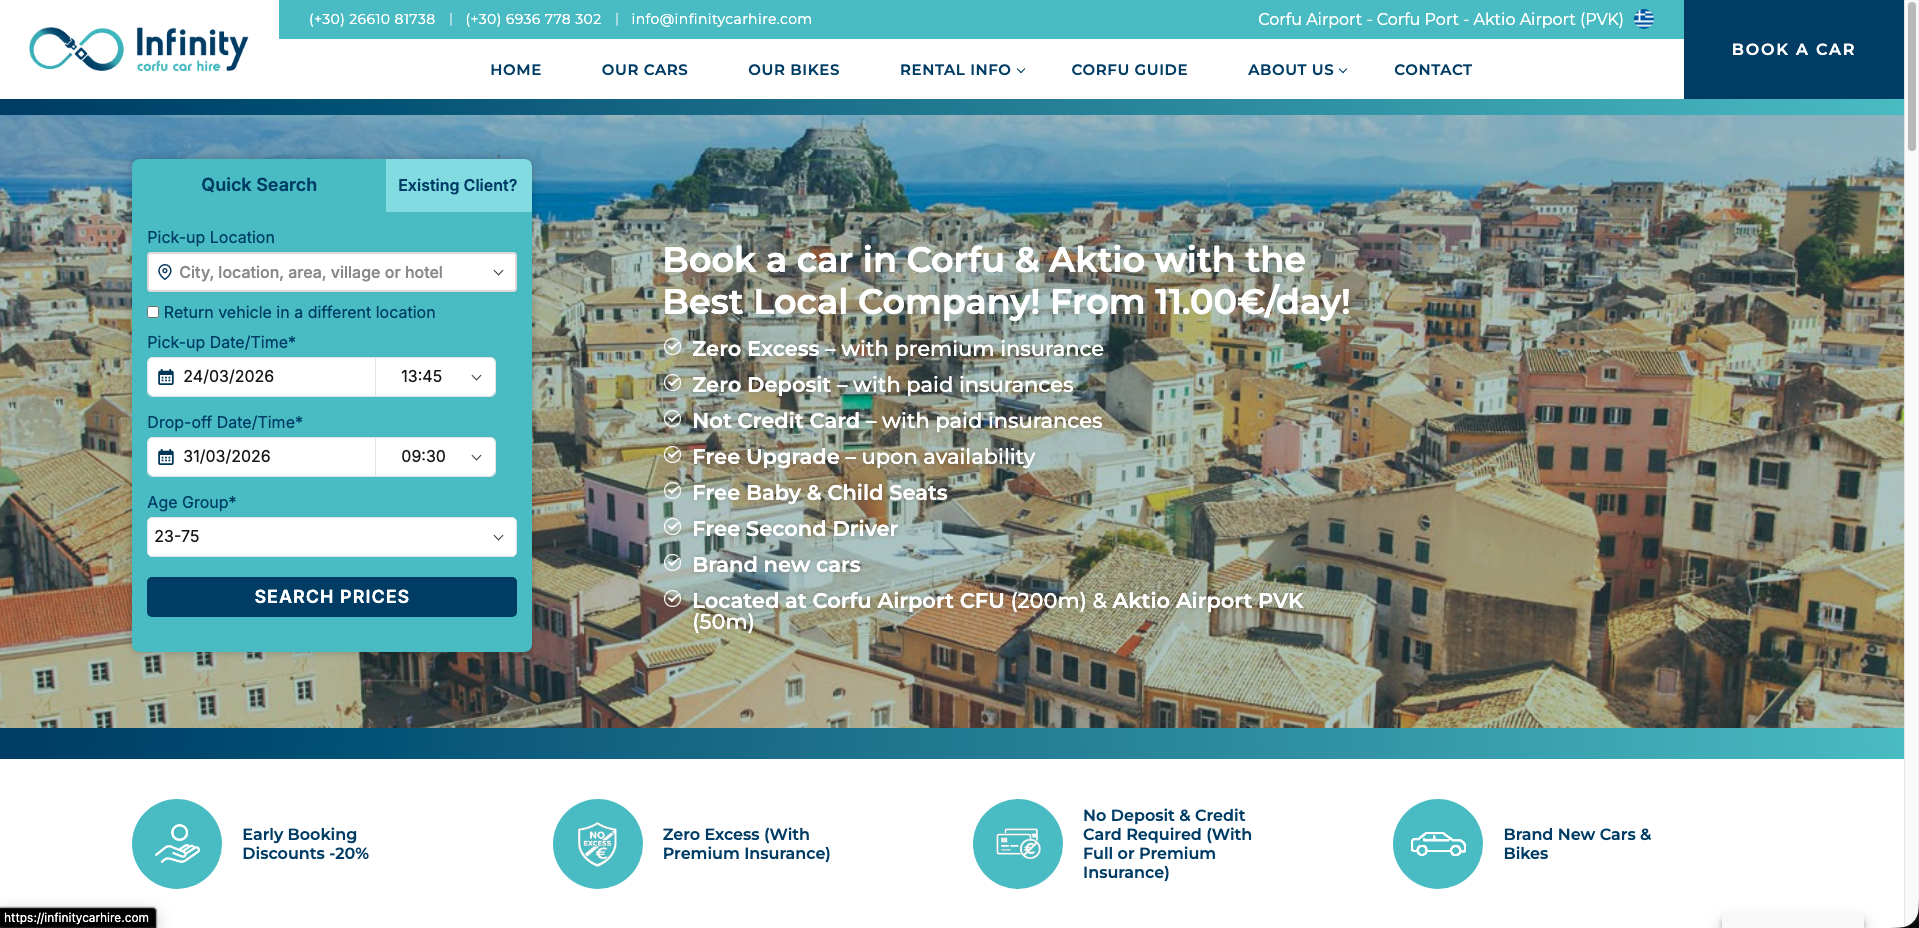Expand the Rental Info menu
The height and width of the screenshot is (928, 1919).
(x=961, y=70)
